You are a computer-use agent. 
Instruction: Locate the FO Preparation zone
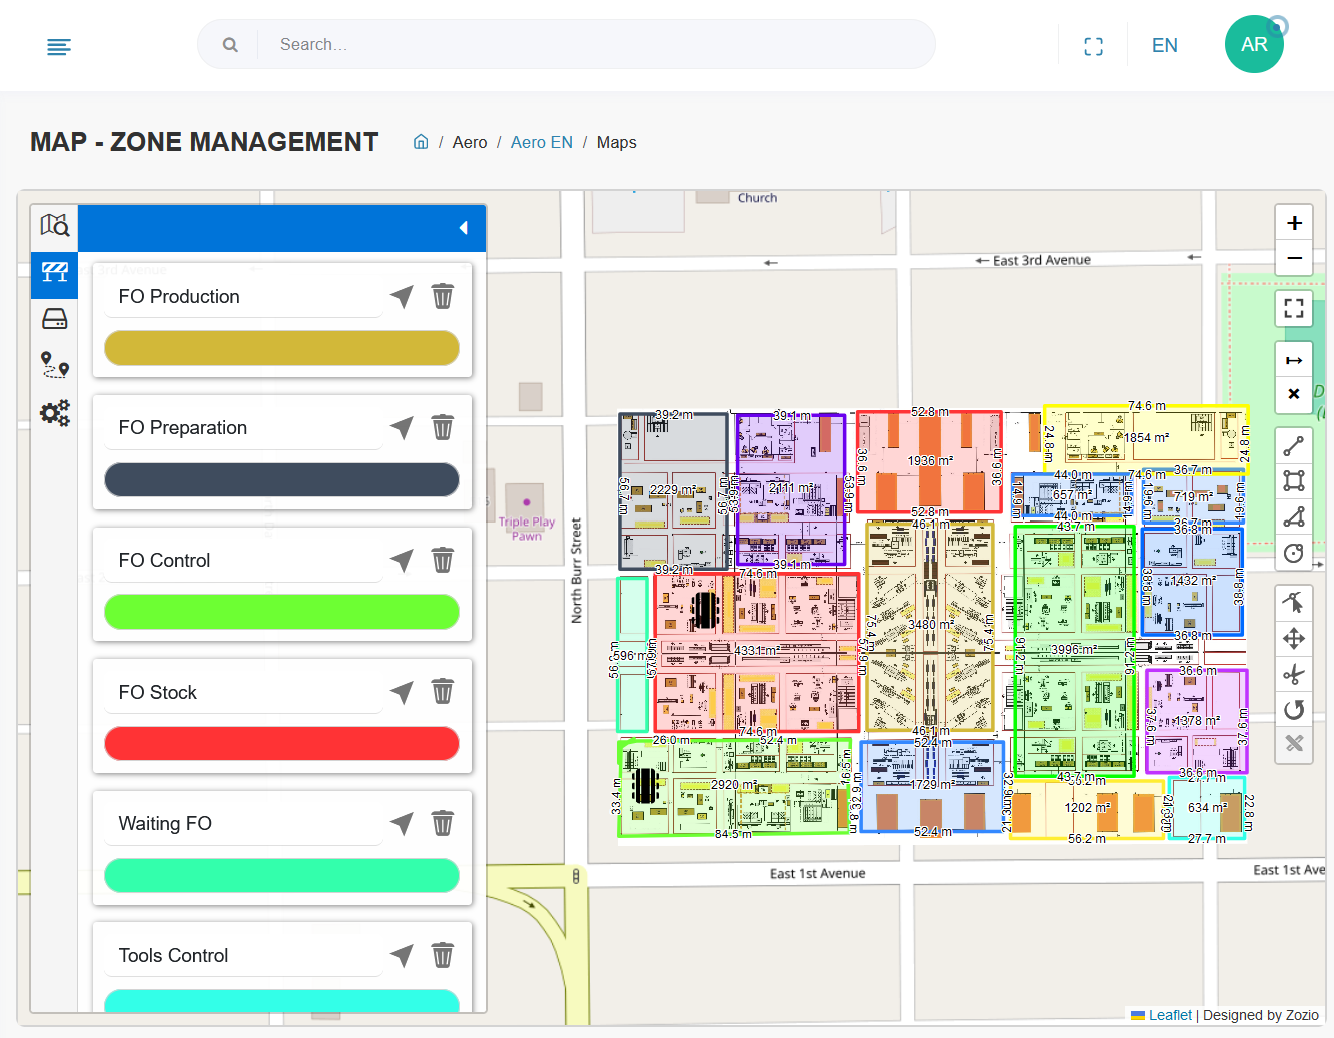402,428
